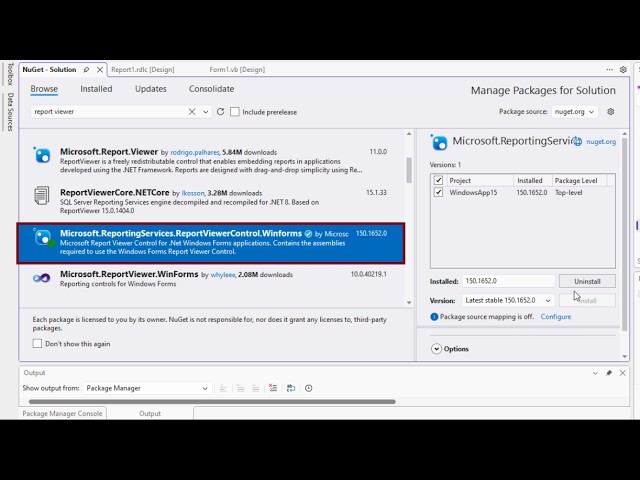Click the verified badge on ReportViewerControl.Winforms
Image resolution: width=640 pixels, height=480 pixels.
click(x=309, y=234)
